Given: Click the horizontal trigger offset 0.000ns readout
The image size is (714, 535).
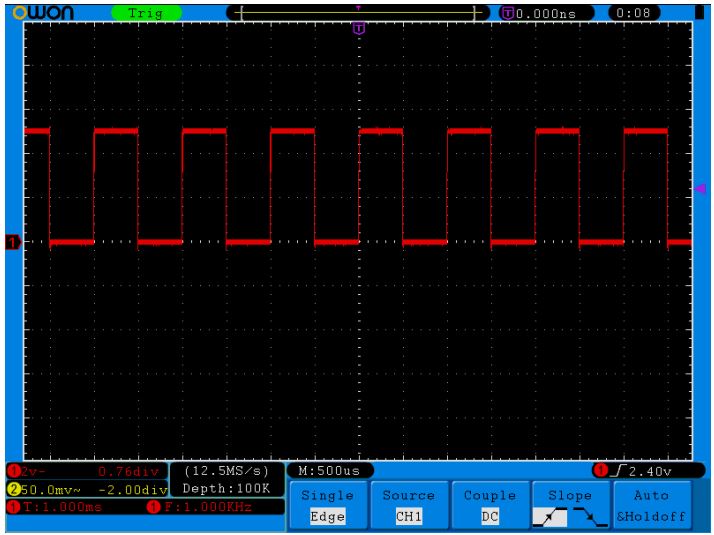Looking at the screenshot, I should (546, 14).
